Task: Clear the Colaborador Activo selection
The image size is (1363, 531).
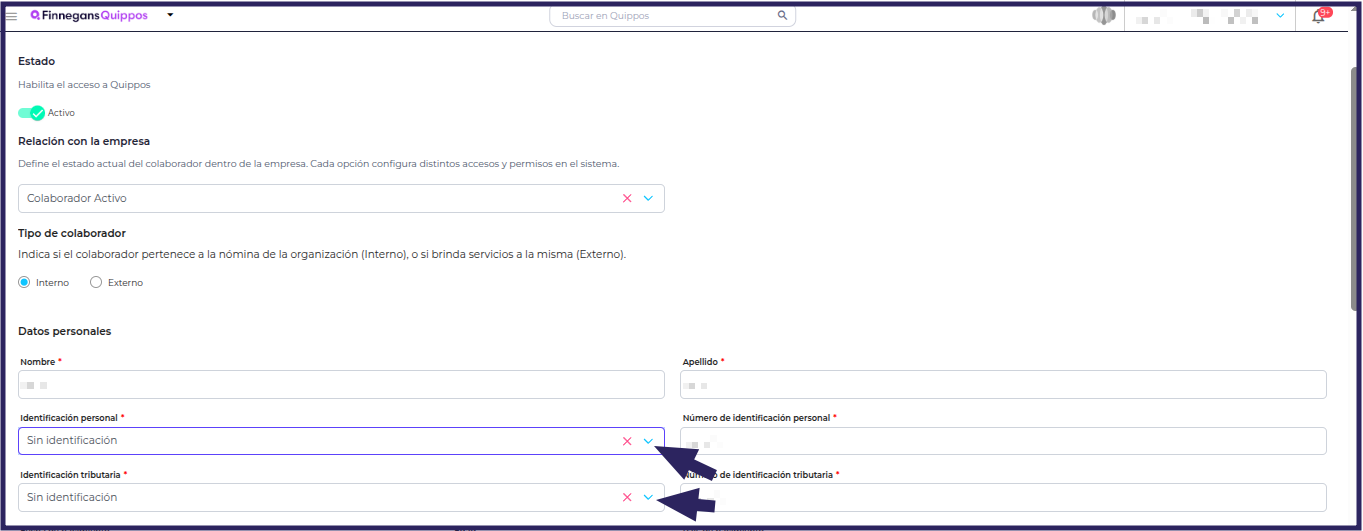Action: click(627, 198)
